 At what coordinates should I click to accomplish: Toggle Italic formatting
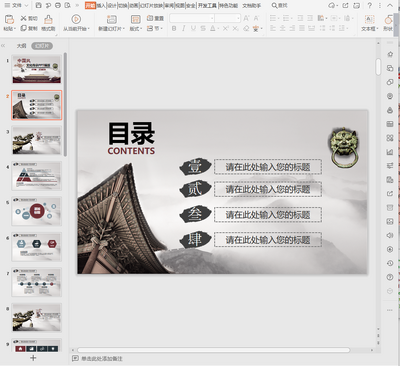tap(184, 29)
